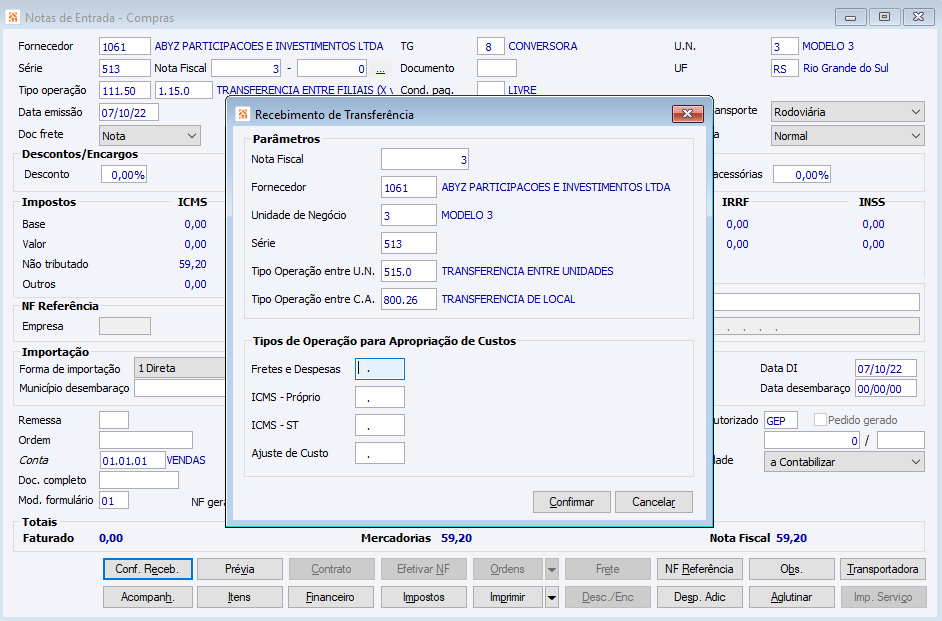The height and width of the screenshot is (621, 942).
Task: Click the Acompanh. button
Action: (x=148, y=598)
